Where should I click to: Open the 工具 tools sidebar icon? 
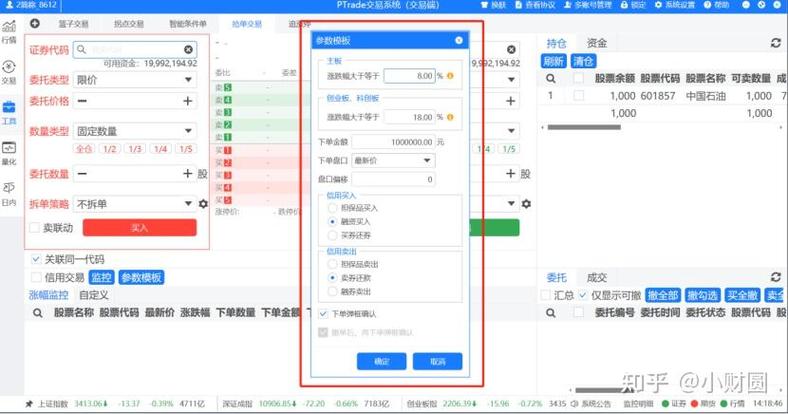9,113
